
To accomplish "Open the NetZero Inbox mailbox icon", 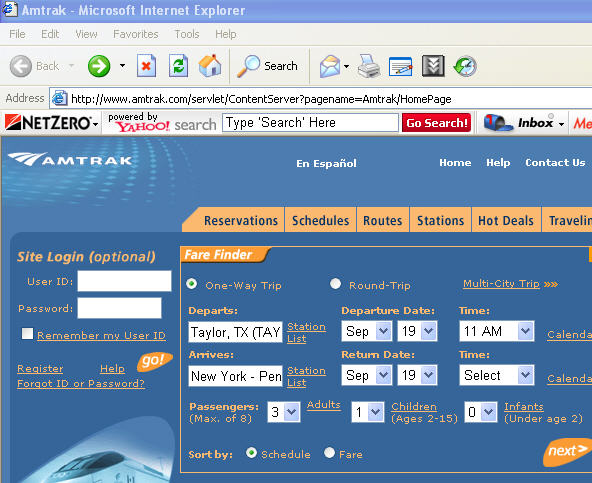I will tap(498, 123).
